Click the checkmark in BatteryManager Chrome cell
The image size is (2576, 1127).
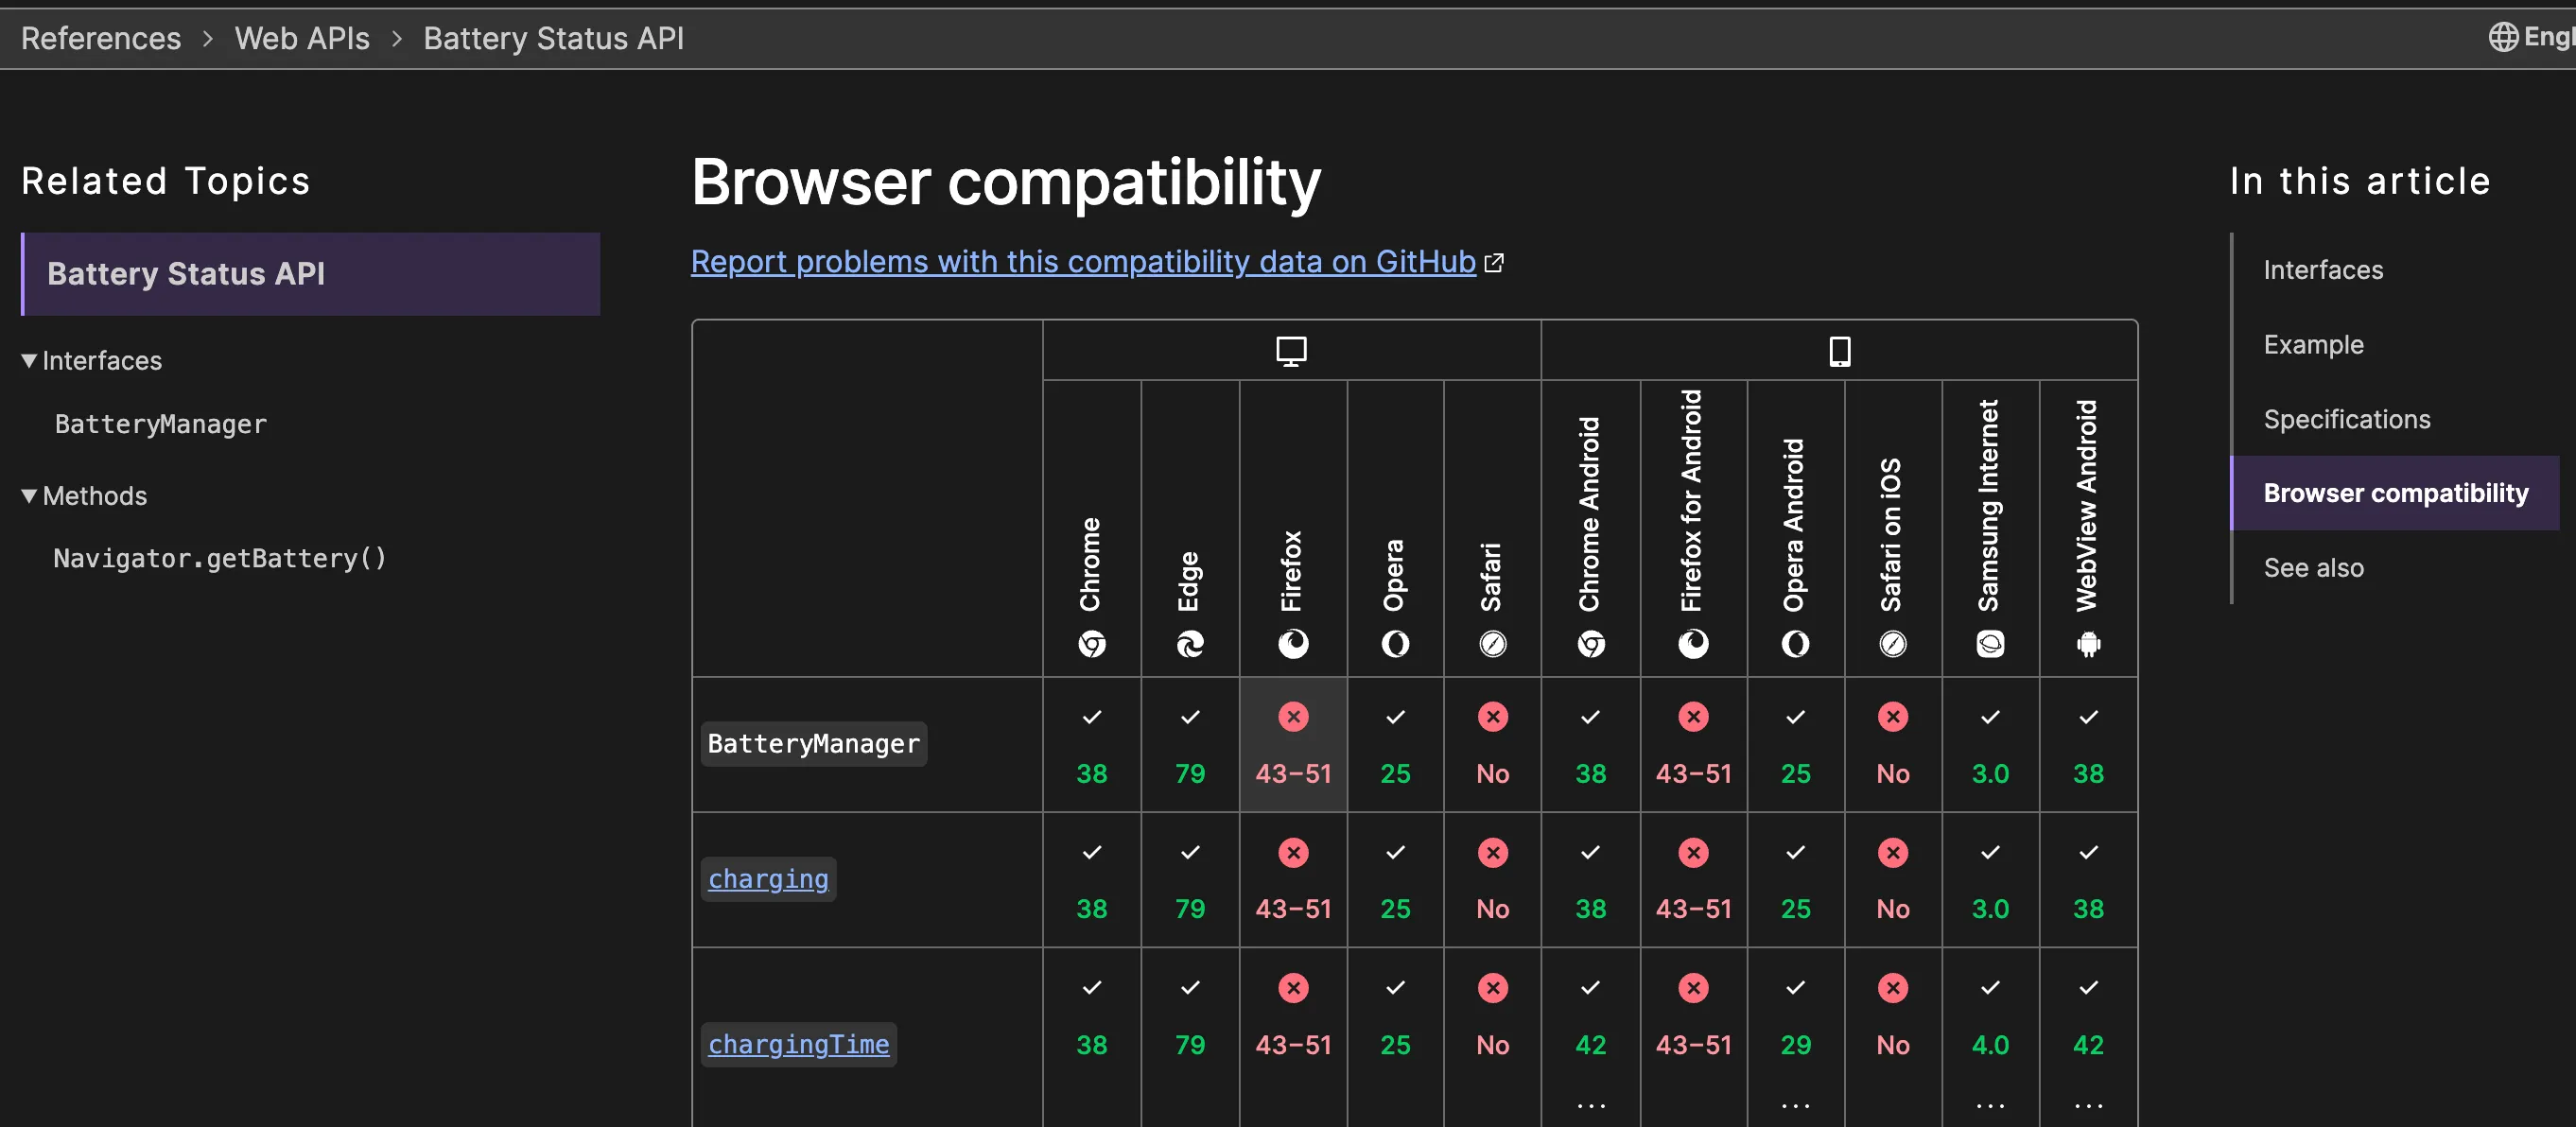pyautogui.click(x=1091, y=717)
